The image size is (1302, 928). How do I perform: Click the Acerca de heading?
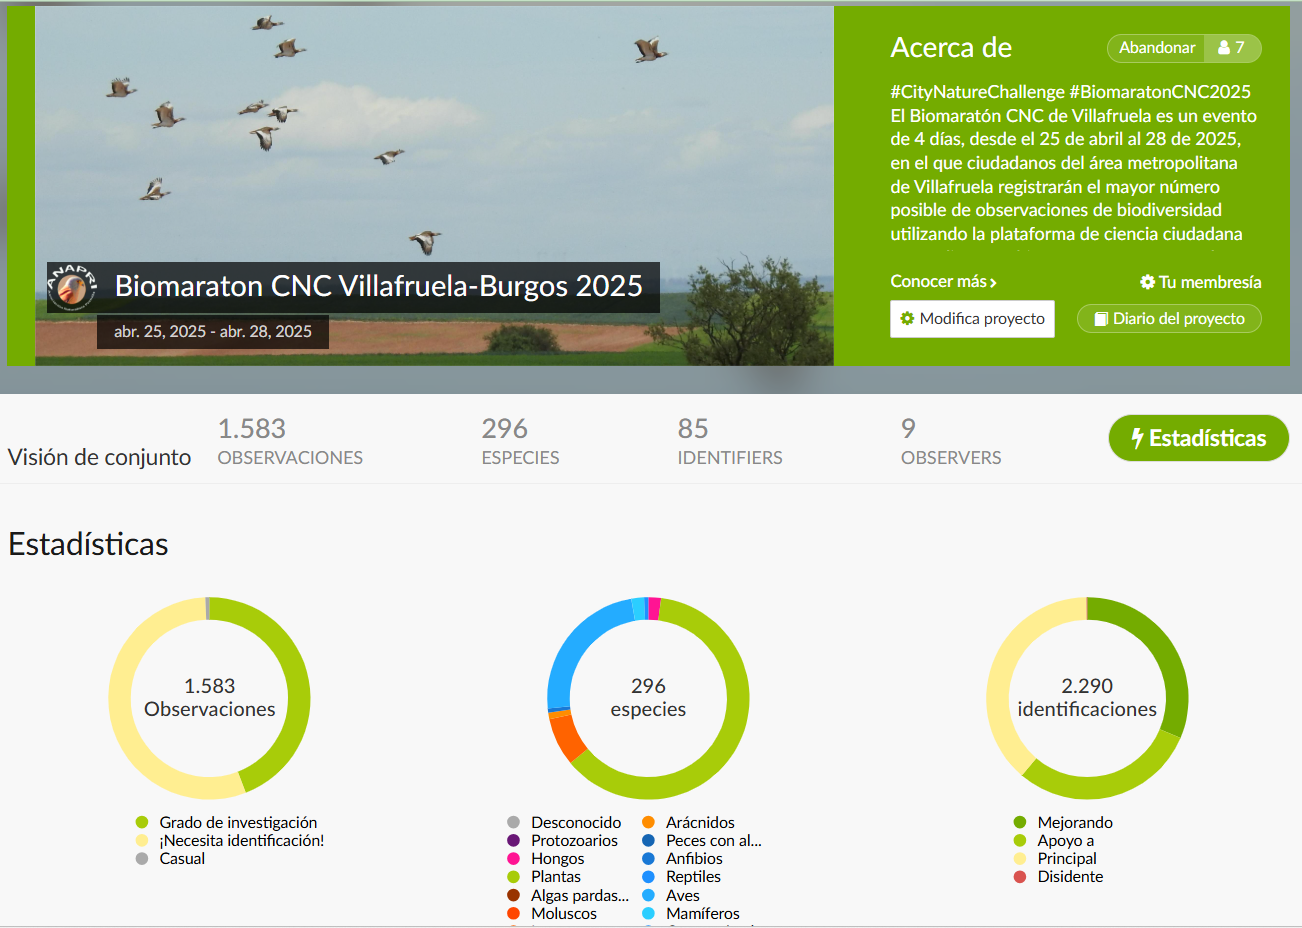click(x=951, y=48)
